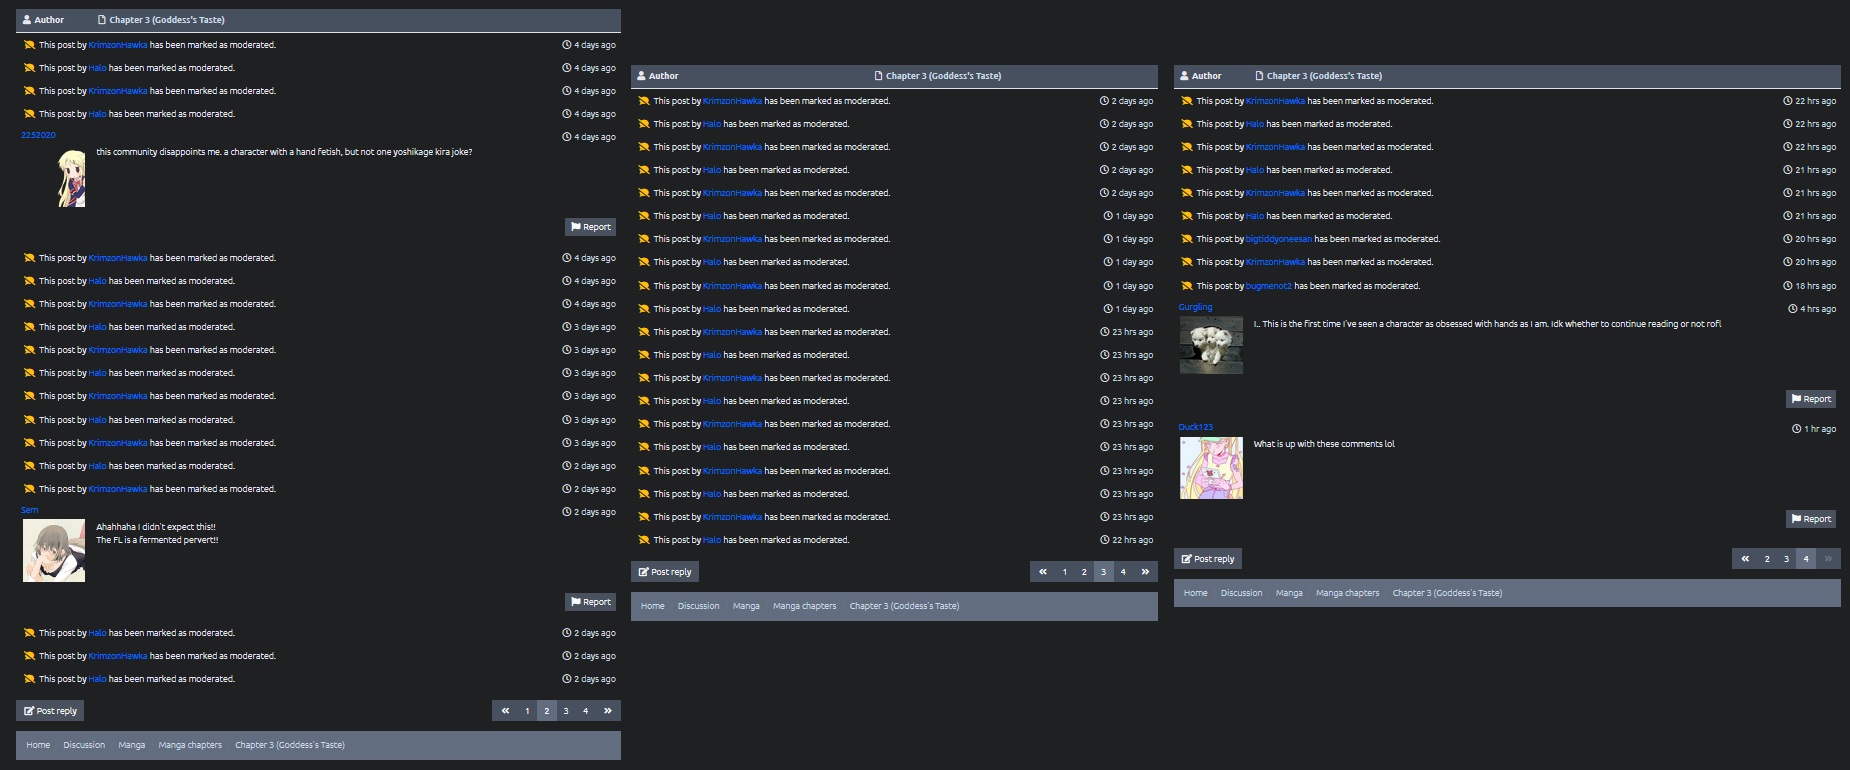Click the previous-page arrow where page 2 is active

[x=505, y=711]
